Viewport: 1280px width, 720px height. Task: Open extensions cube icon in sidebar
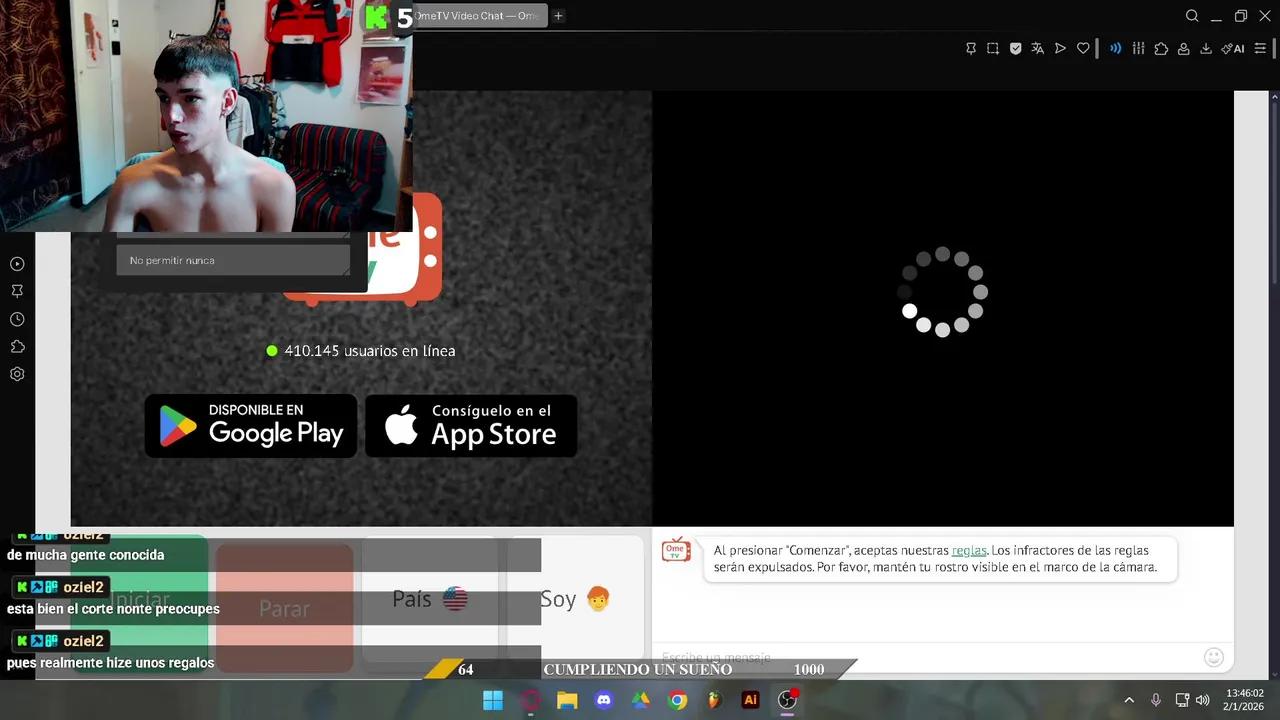17,347
